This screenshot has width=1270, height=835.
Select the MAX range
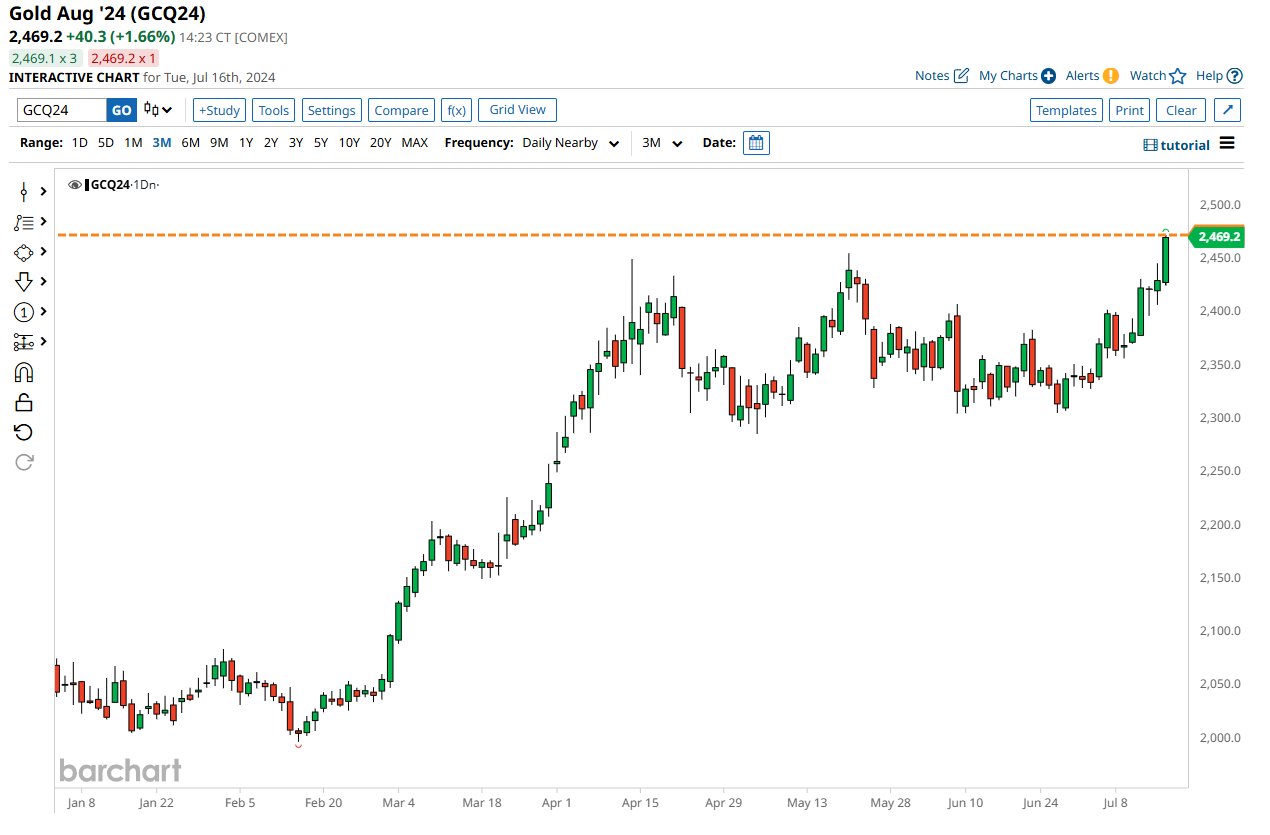point(415,143)
